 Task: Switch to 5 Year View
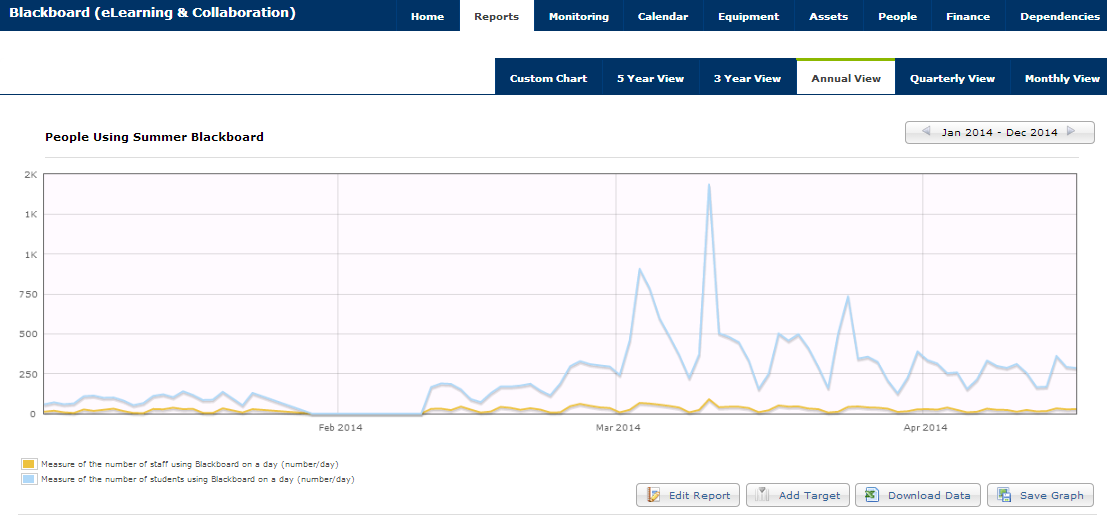[x=650, y=78]
